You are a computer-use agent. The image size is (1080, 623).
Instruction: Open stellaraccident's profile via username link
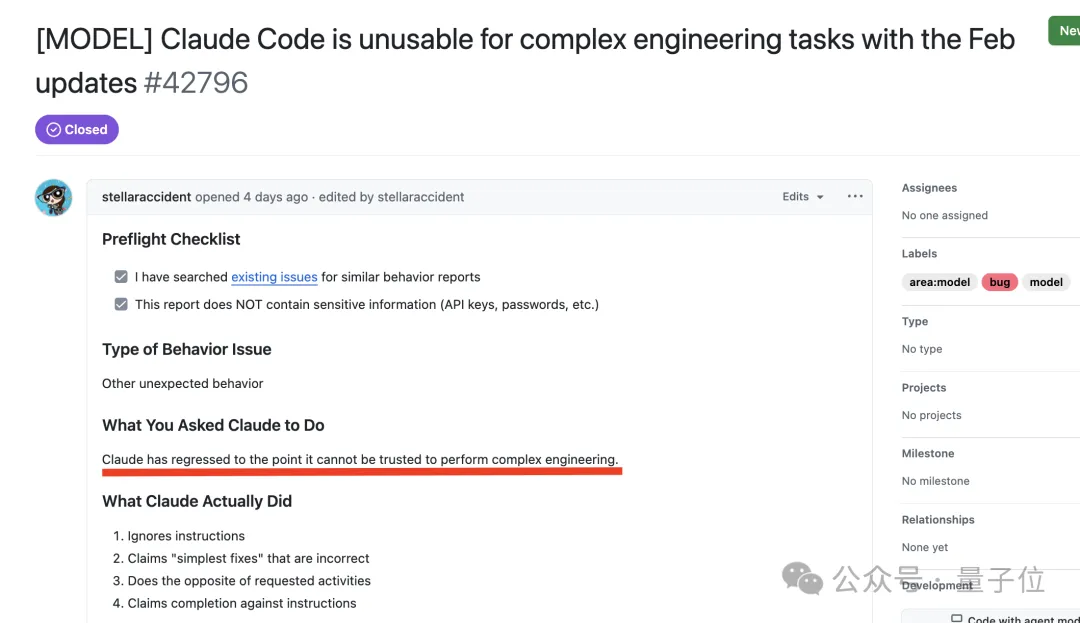tap(146, 196)
